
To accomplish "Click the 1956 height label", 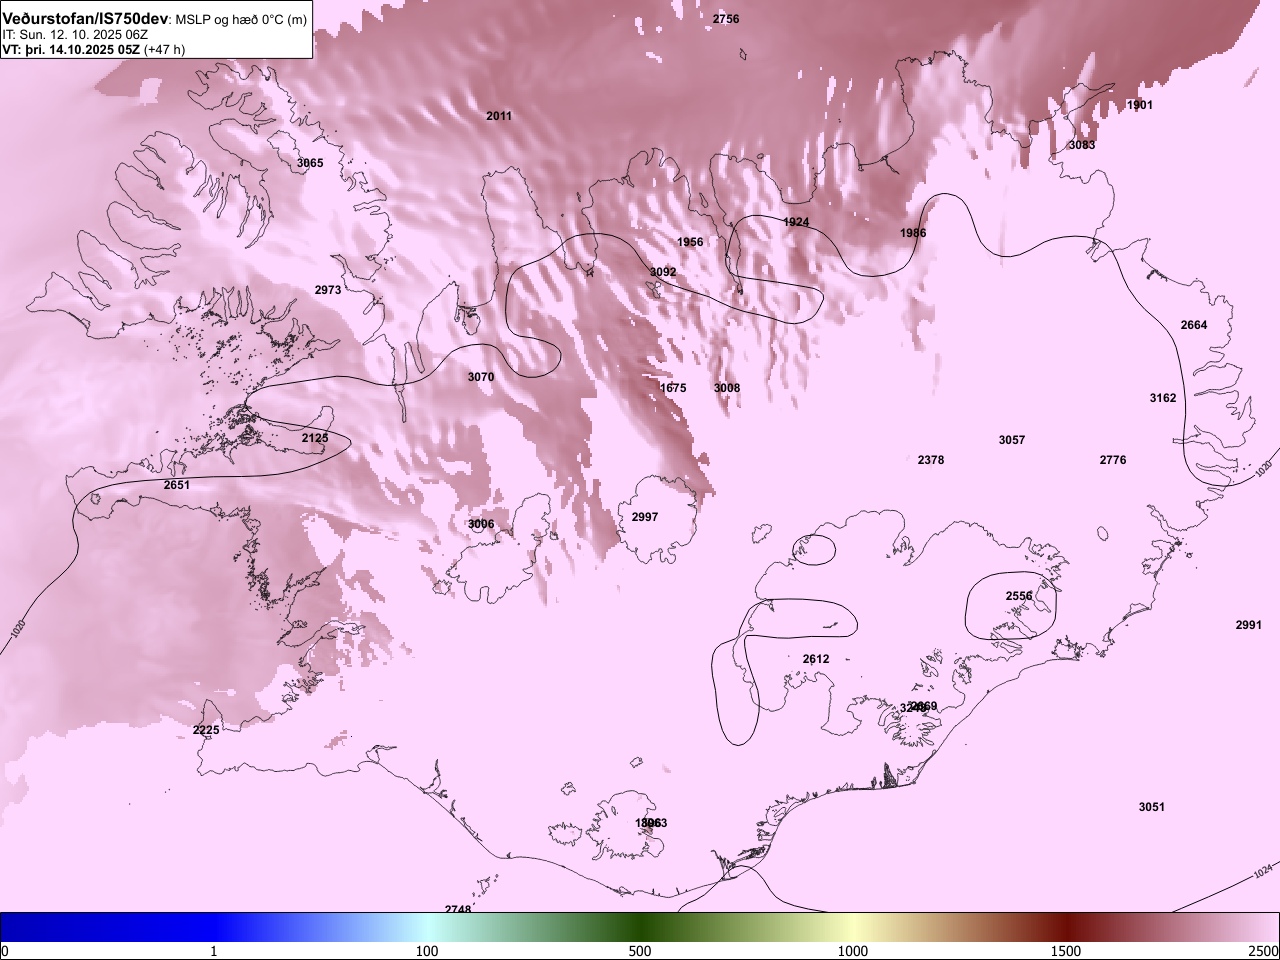I will pos(690,242).
